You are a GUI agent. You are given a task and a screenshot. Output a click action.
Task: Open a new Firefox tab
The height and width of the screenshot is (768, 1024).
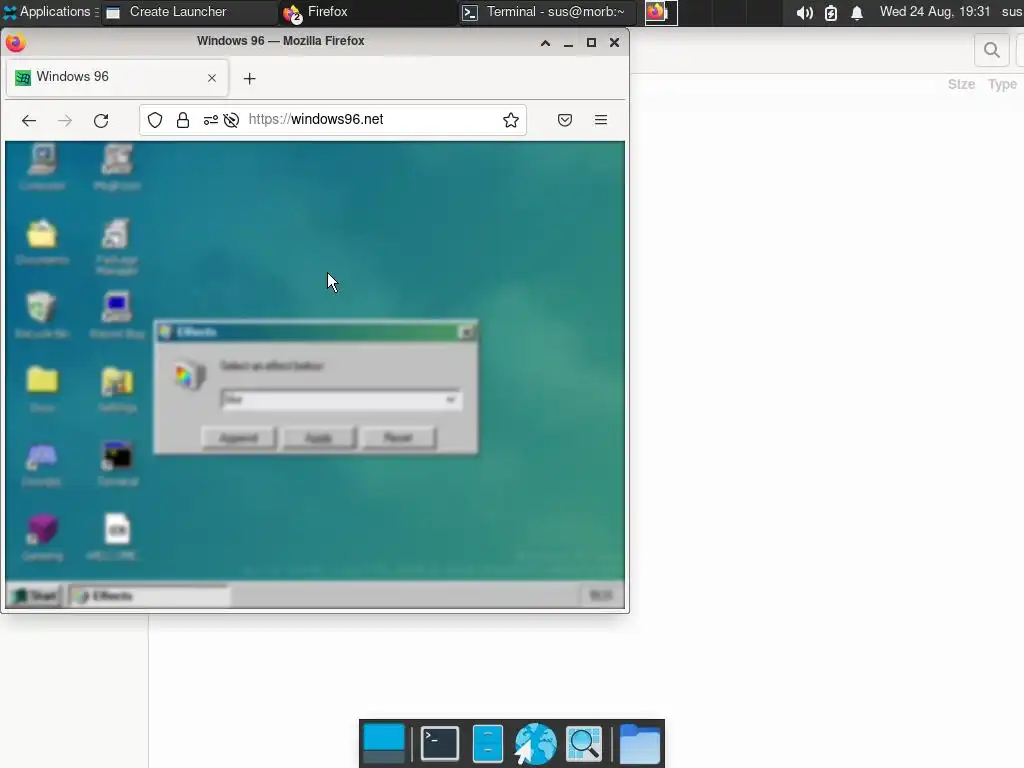[x=249, y=78]
